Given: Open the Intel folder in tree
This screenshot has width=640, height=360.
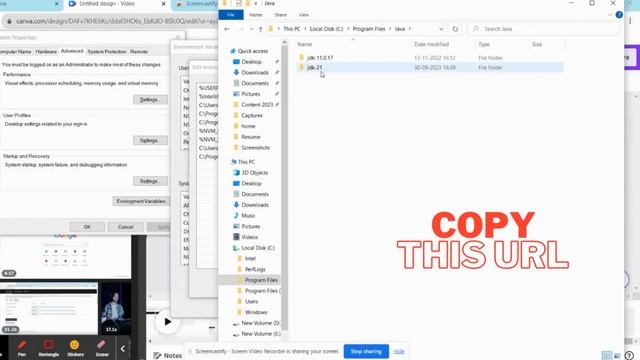Looking at the screenshot, I should [x=250, y=258].
